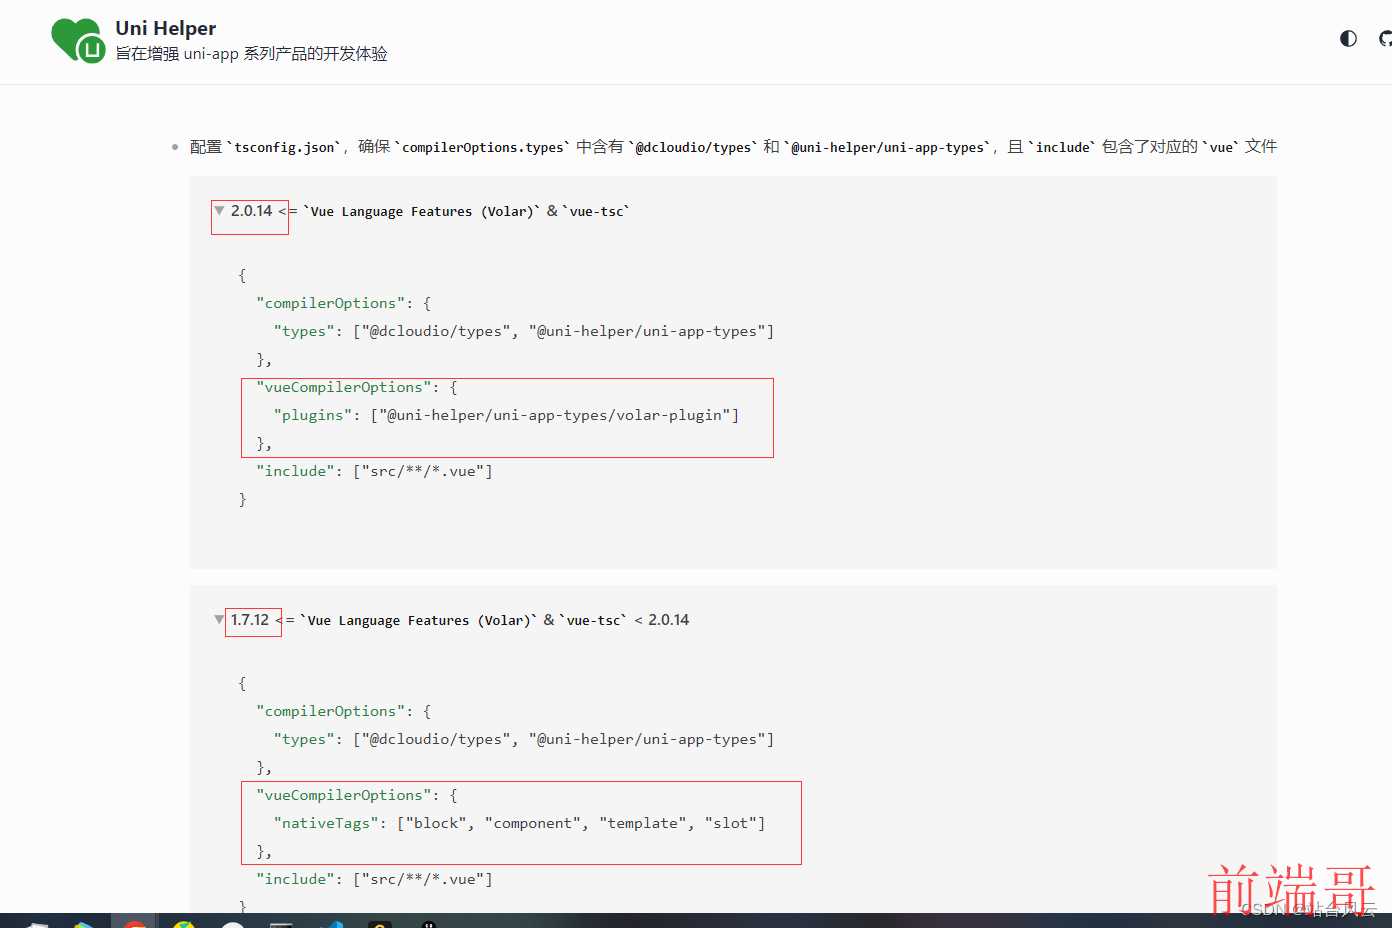Collapse the 2.0.14 details triangle

219,211
